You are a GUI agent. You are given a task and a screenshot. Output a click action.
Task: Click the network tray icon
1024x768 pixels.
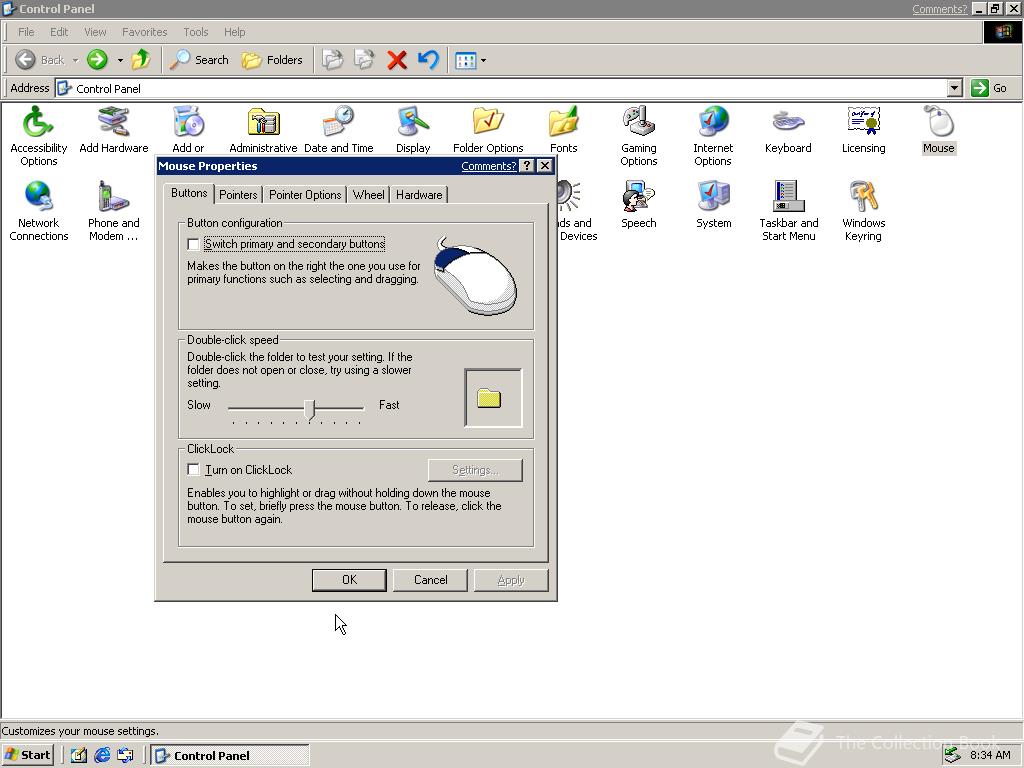point(953,755)
